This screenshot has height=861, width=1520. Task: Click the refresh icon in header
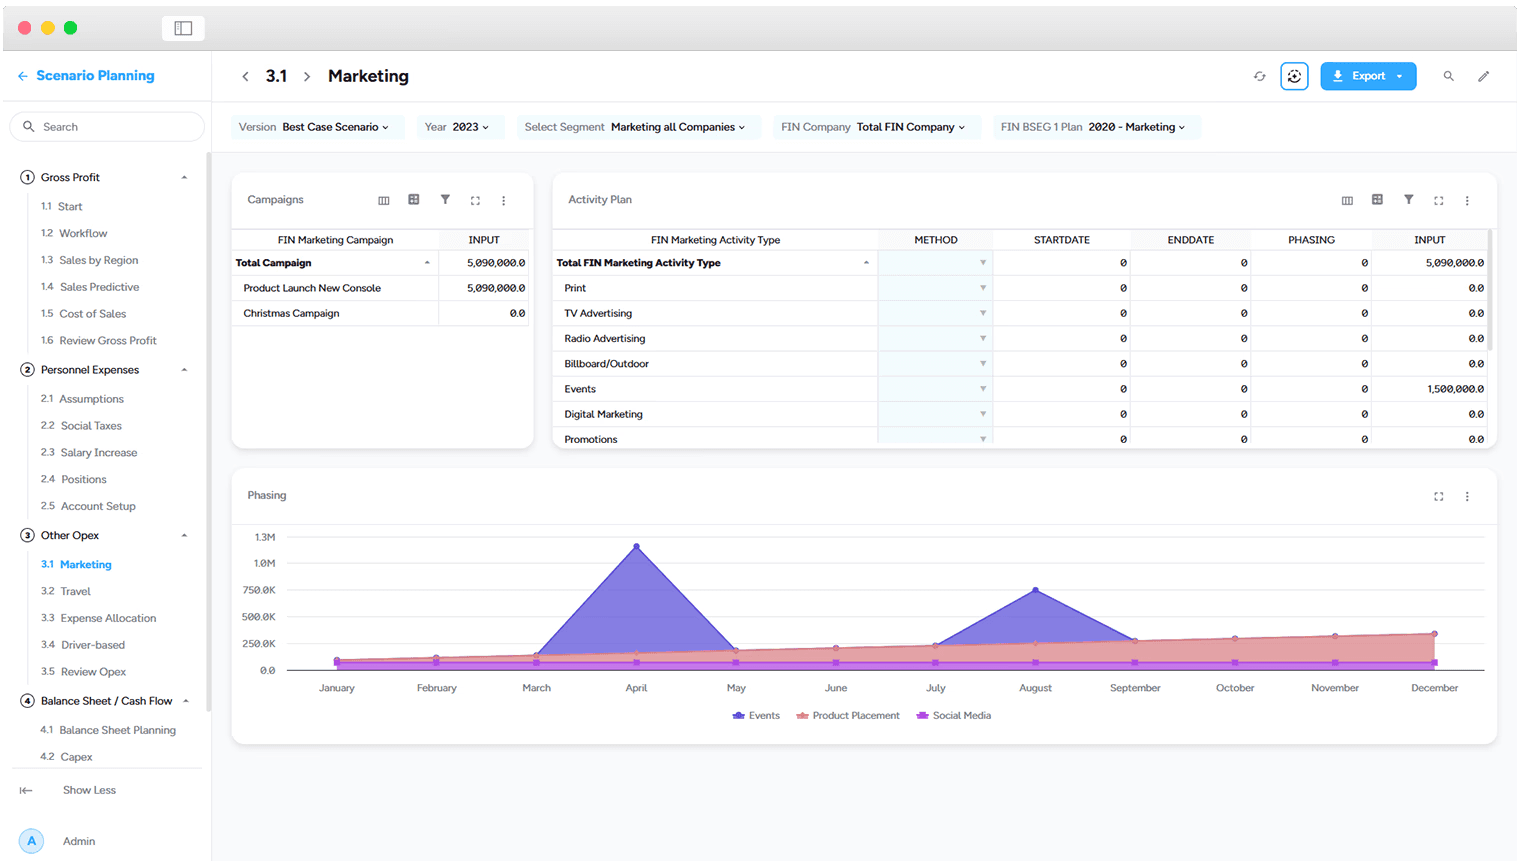tap(1259, 77)
